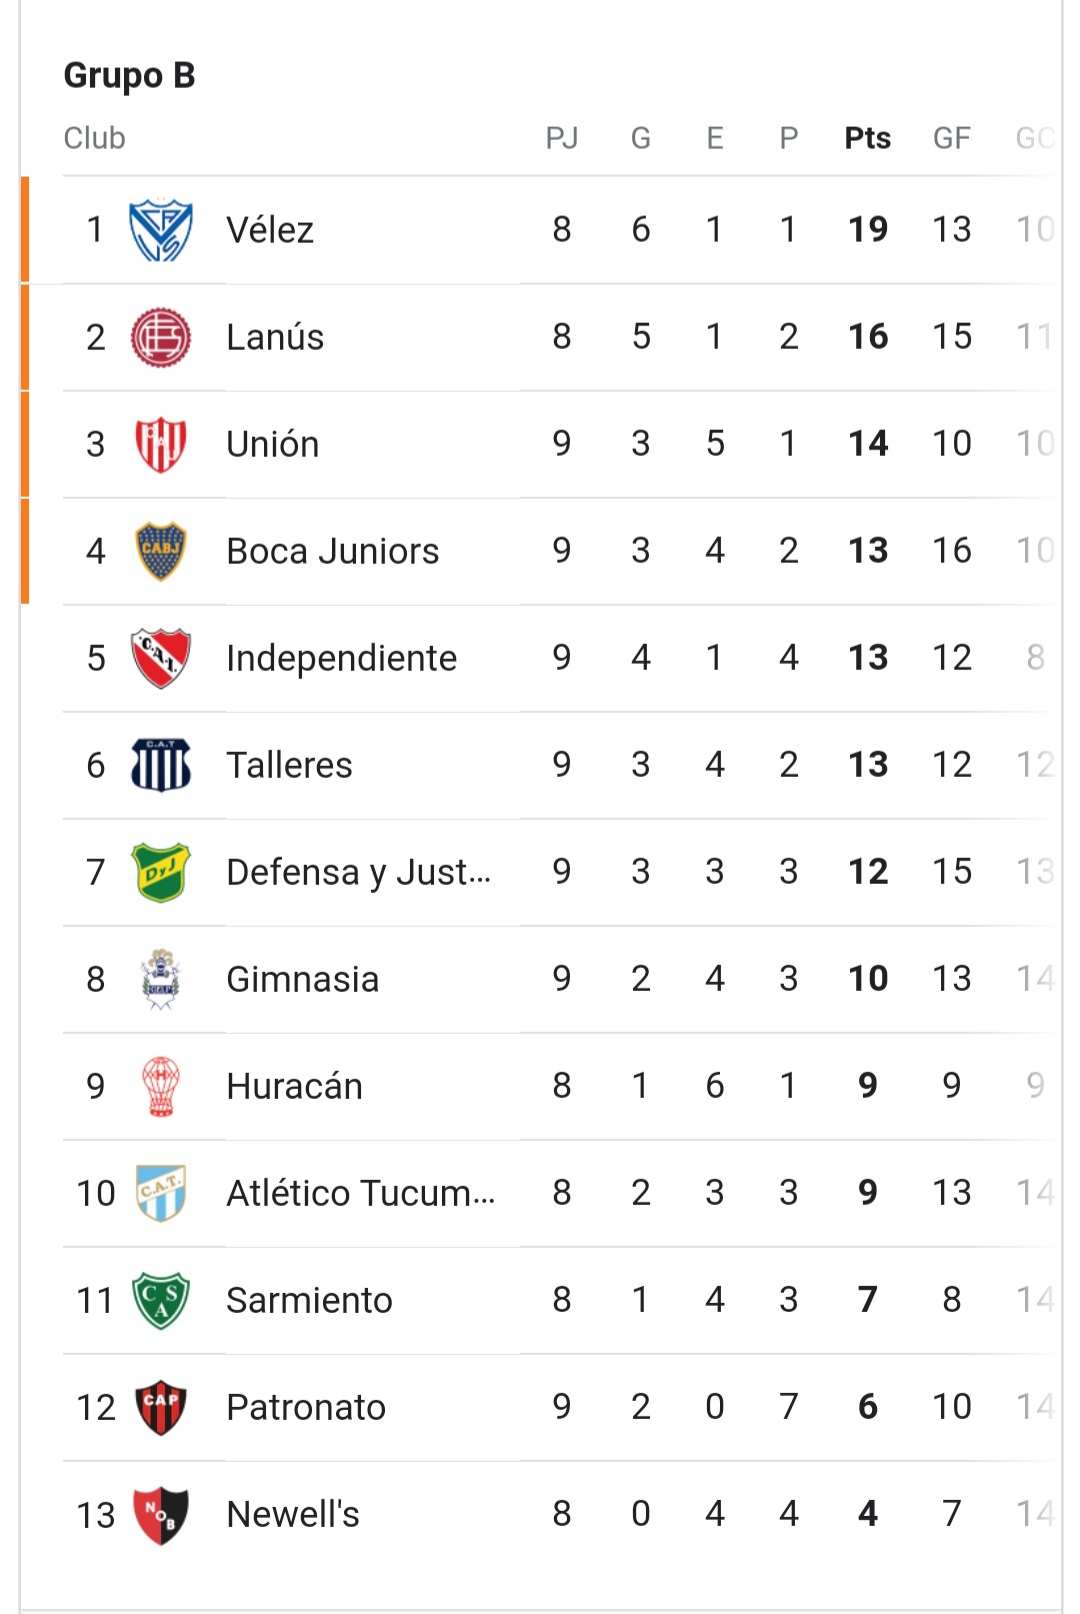Select the PJ column header
Image resolution: width=1080 pixels, height=1614 pixels.
(562, 138)
